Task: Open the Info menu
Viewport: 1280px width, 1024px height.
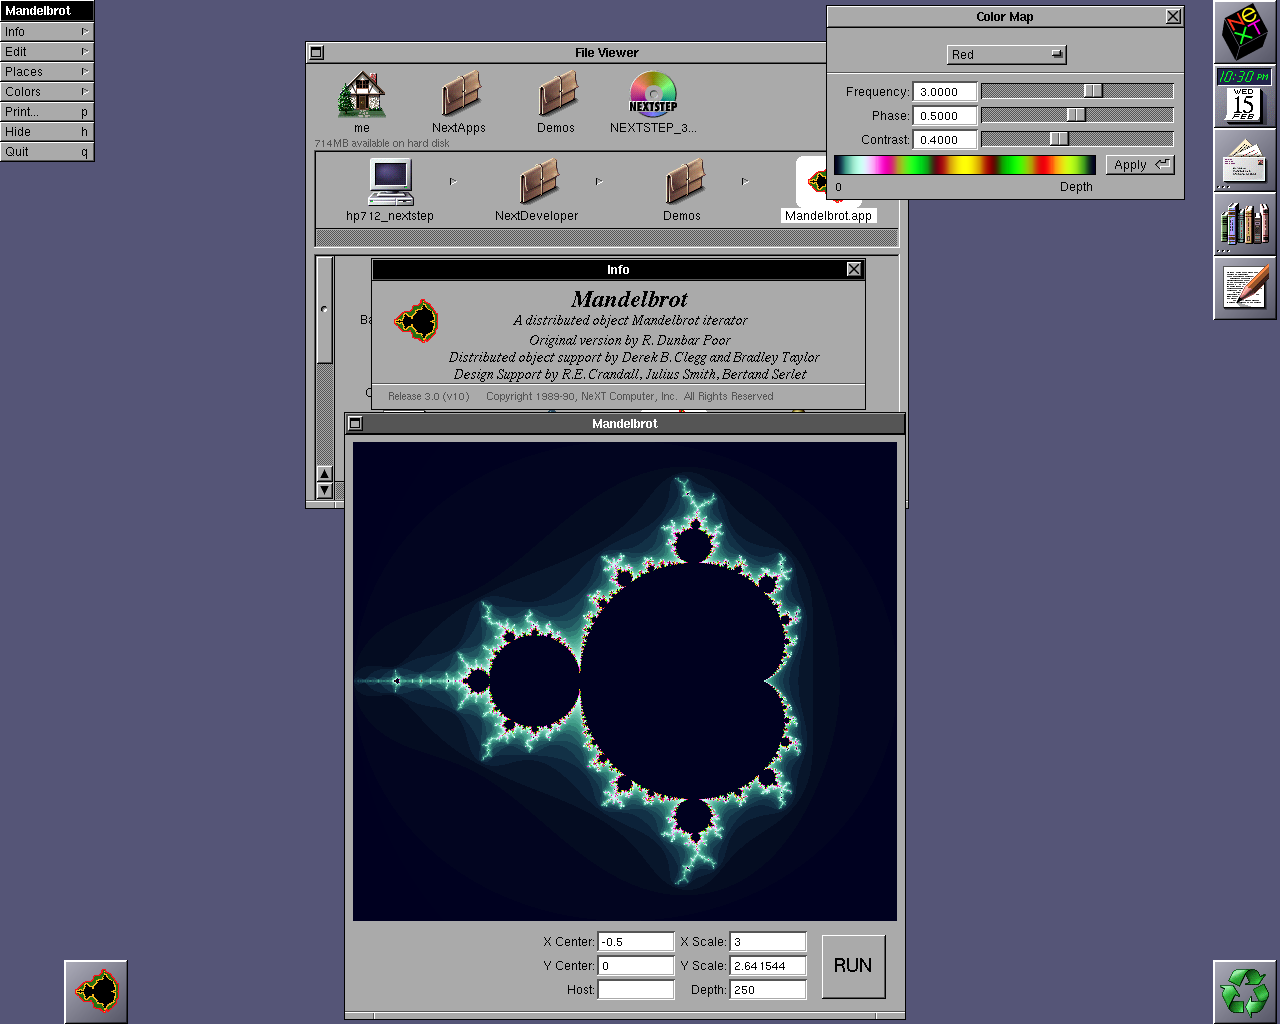Action: (47, 32)
